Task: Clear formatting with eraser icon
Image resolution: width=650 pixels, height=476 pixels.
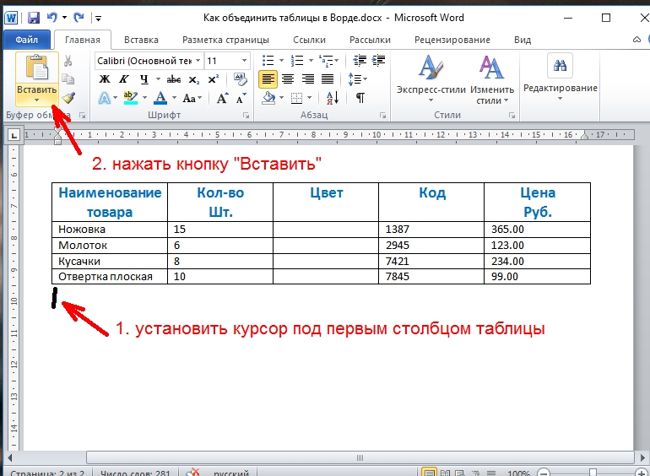Action: (x=240, y=79)
